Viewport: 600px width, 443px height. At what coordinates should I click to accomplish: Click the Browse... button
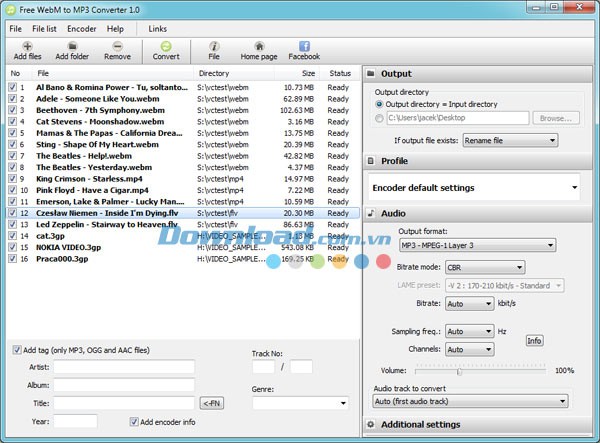pyautogui.click(x=556, y=118)
